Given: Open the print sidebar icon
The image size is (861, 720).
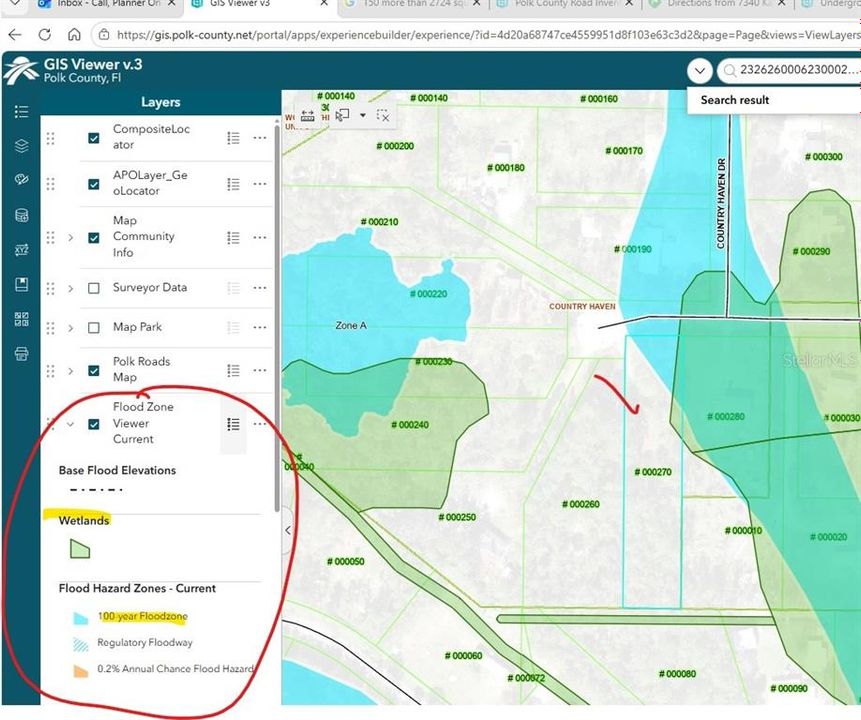Looking at the screenshot, I should 21,354.
